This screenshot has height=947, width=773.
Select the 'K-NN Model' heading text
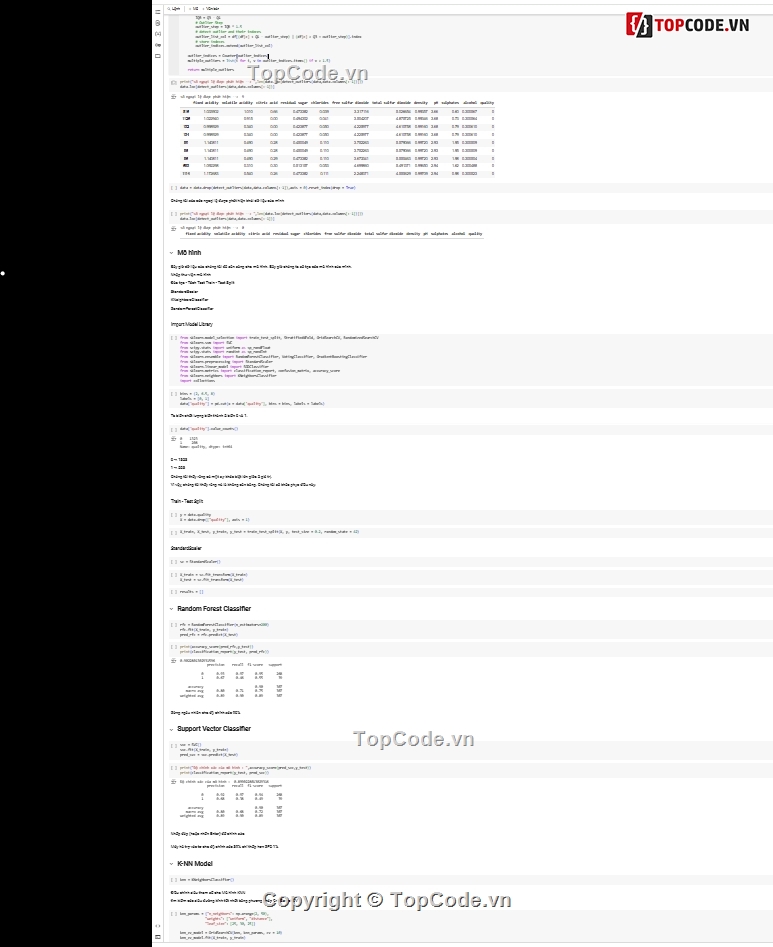pos(194,864)
